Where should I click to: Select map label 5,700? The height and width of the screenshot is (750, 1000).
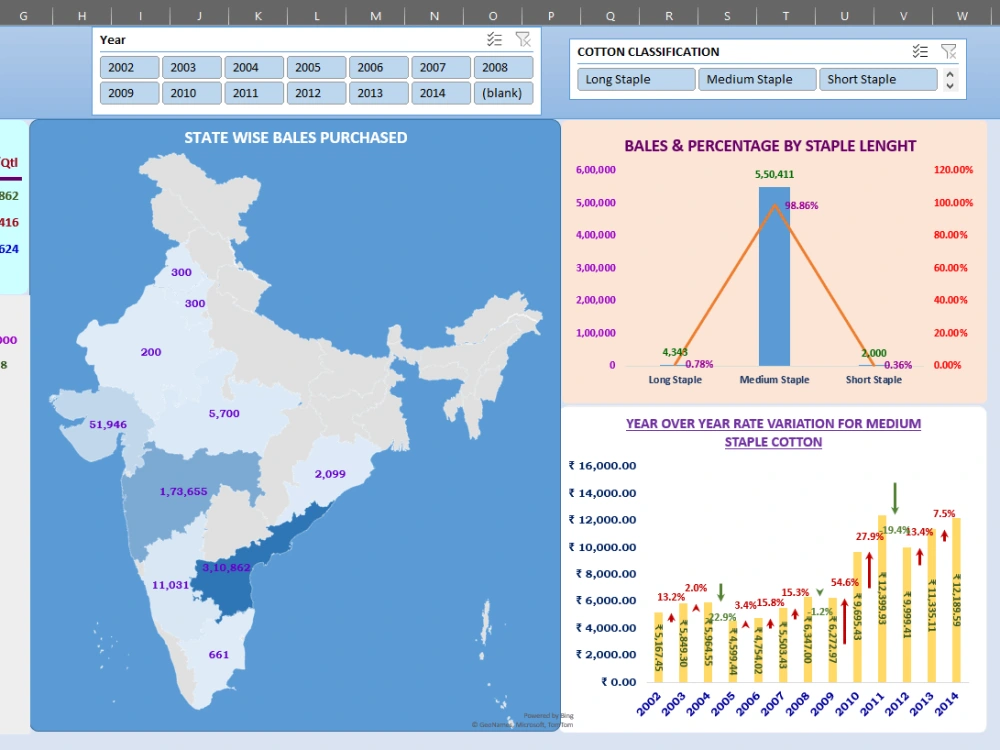(x=224, y=414)
